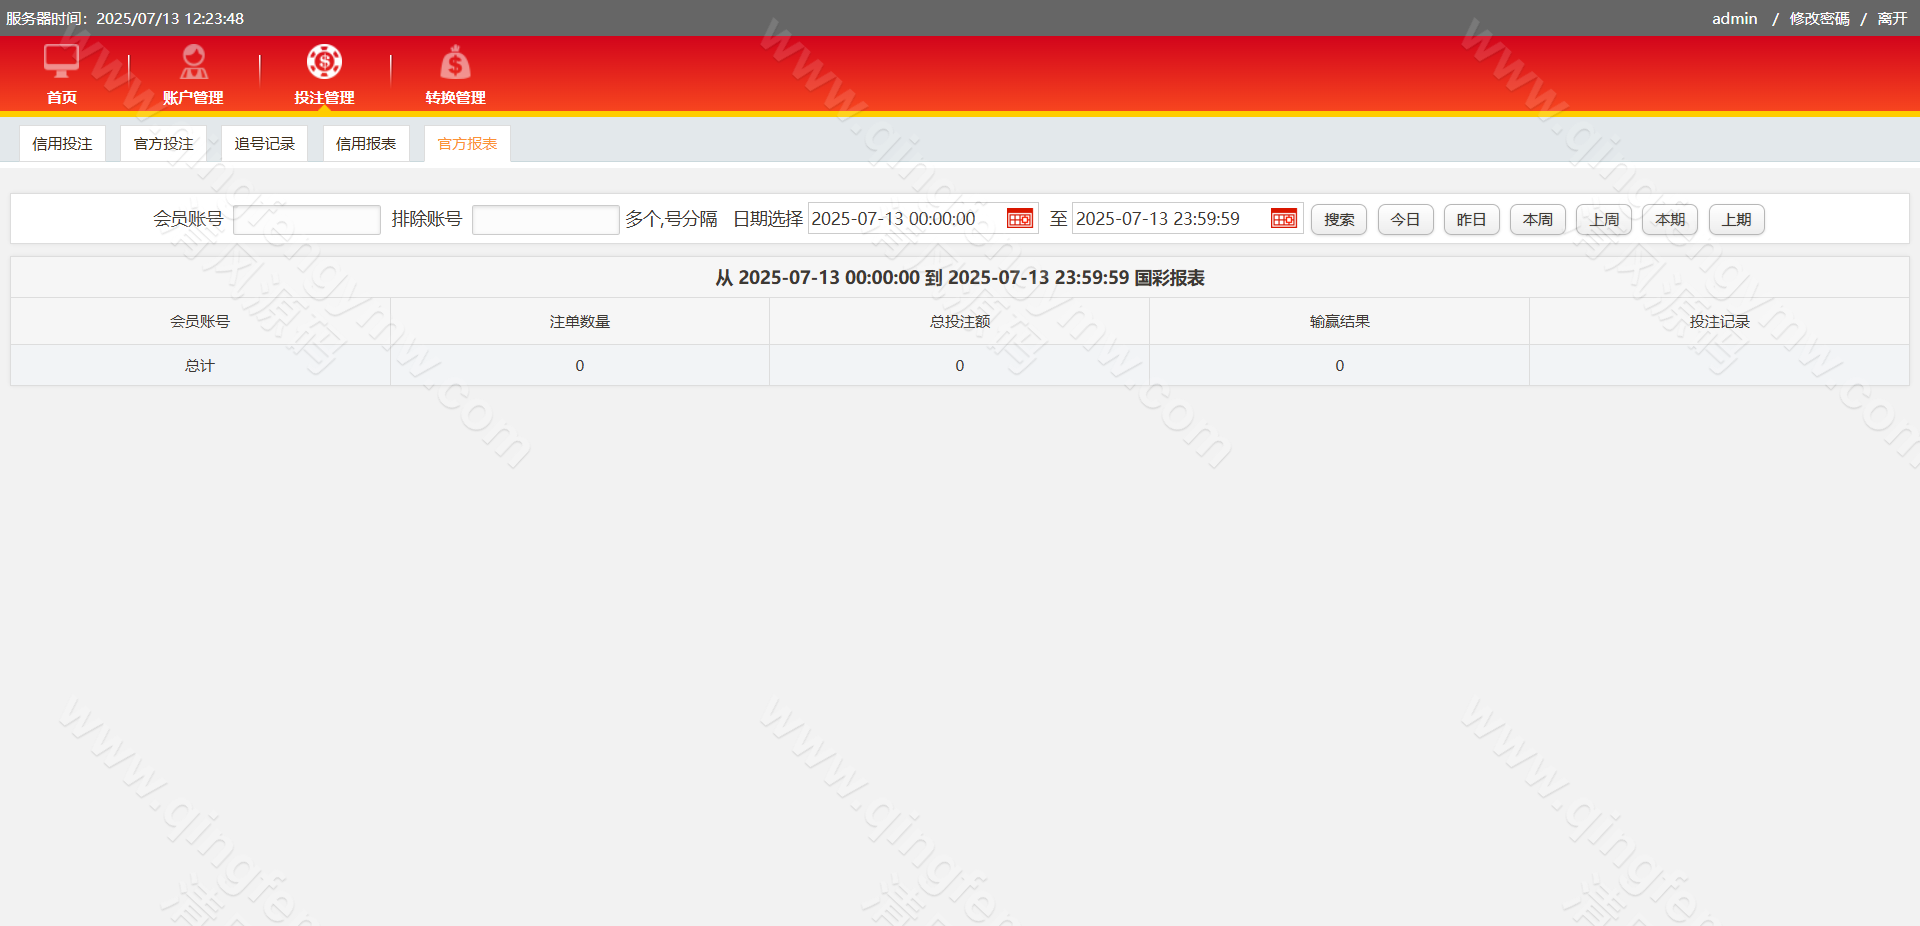Screen dimensions: 1920x926
Task: Filter report by 昨日
Action: pyautogui.click(x=1471, y=220)
